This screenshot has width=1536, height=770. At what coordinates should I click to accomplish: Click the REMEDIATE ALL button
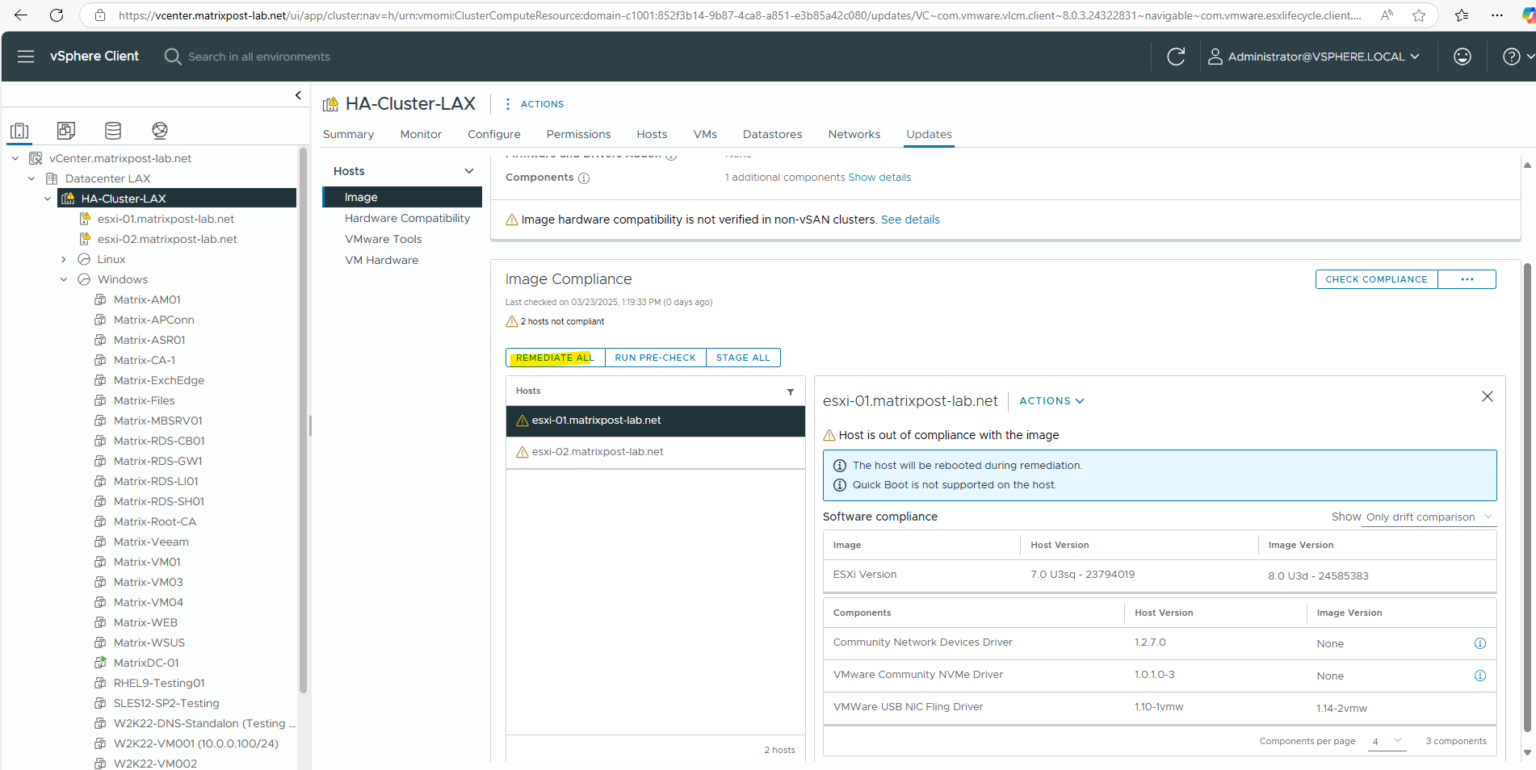click(x=554, y=357)
